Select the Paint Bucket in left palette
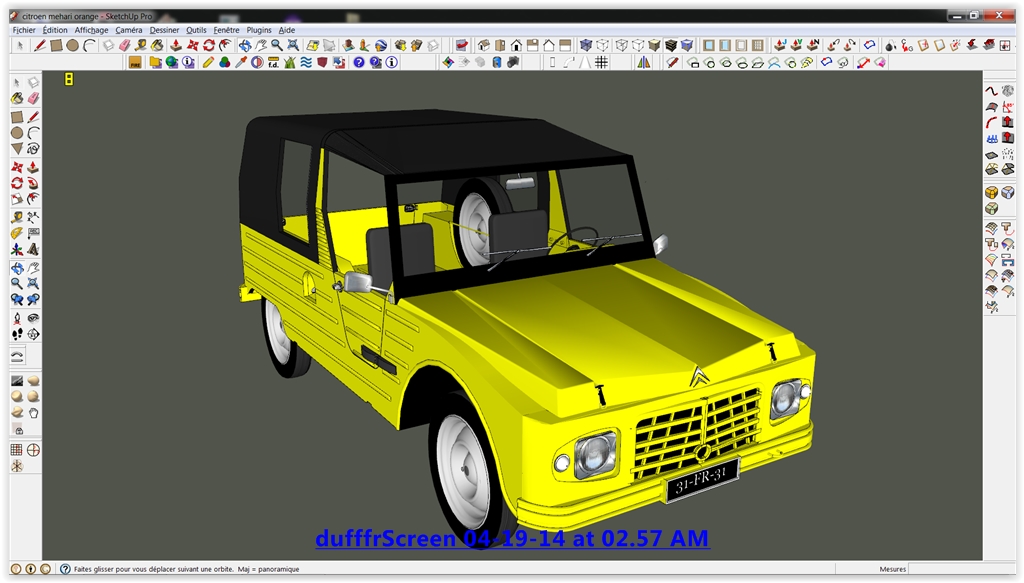This screenshot has width=1024, height=583. [x=17, y=99]
